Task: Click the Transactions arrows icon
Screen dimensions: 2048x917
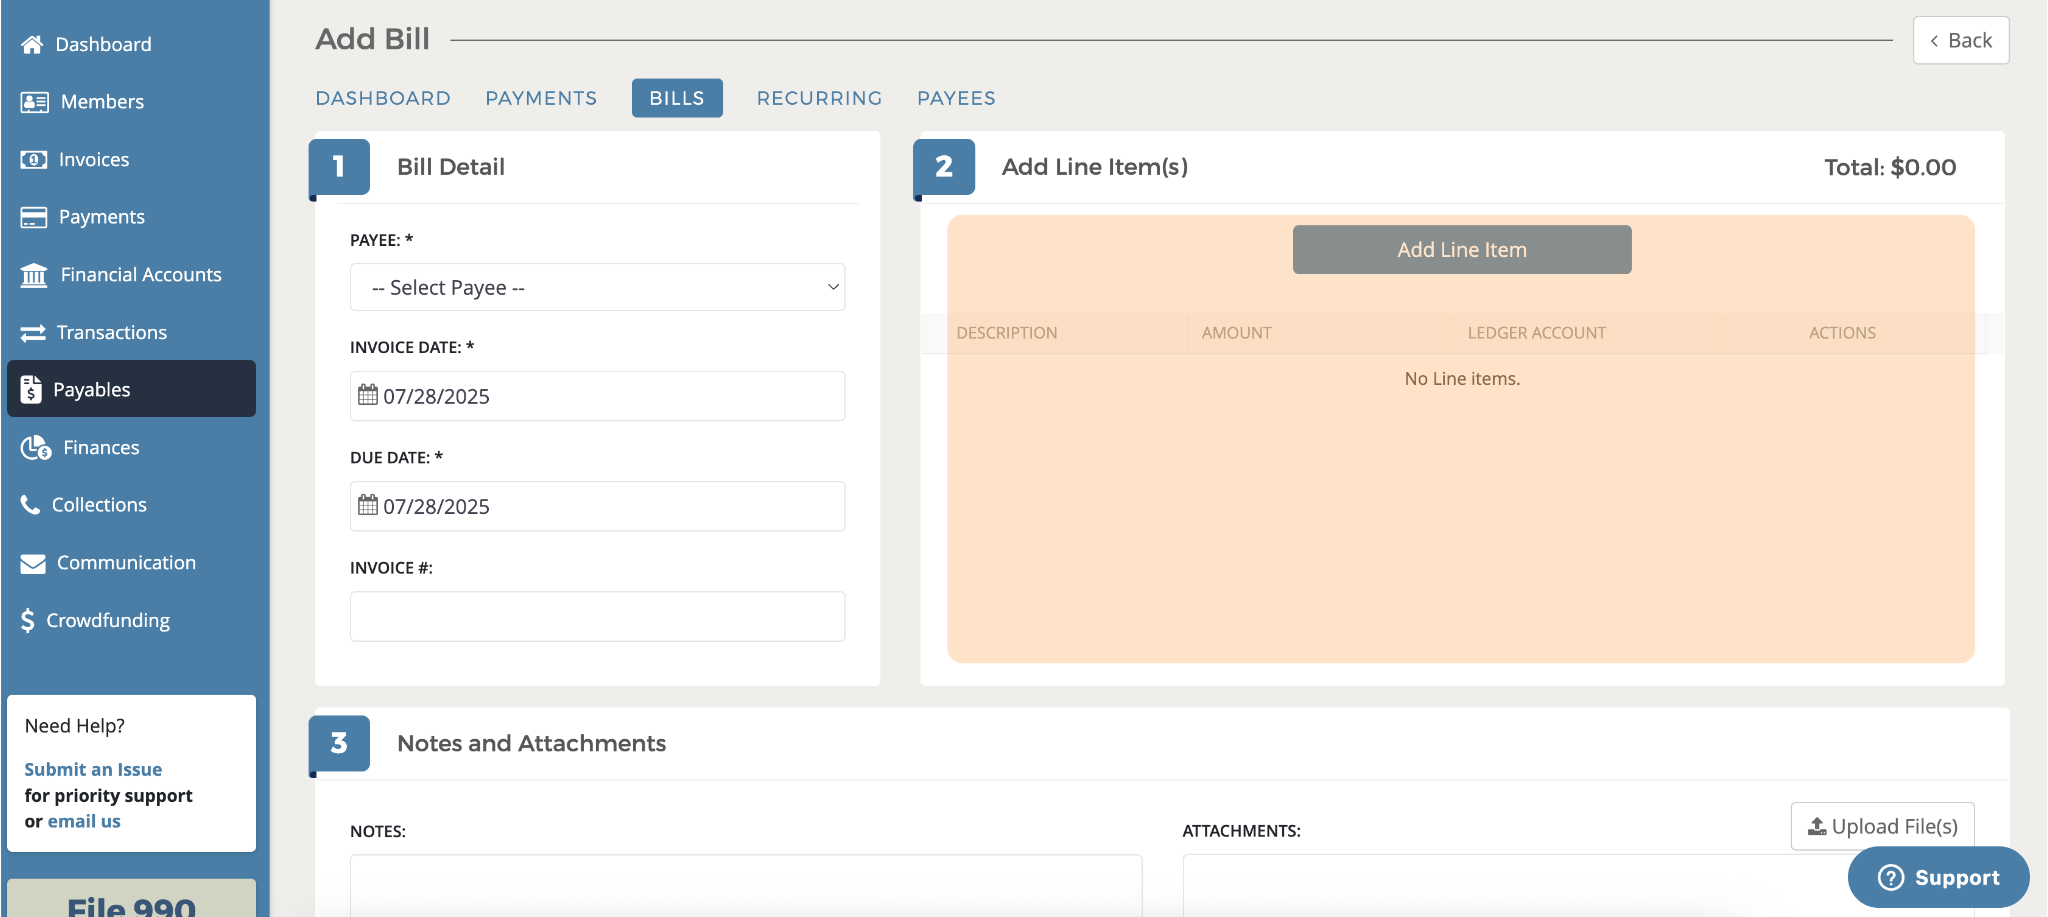Action: coord(33,333)
